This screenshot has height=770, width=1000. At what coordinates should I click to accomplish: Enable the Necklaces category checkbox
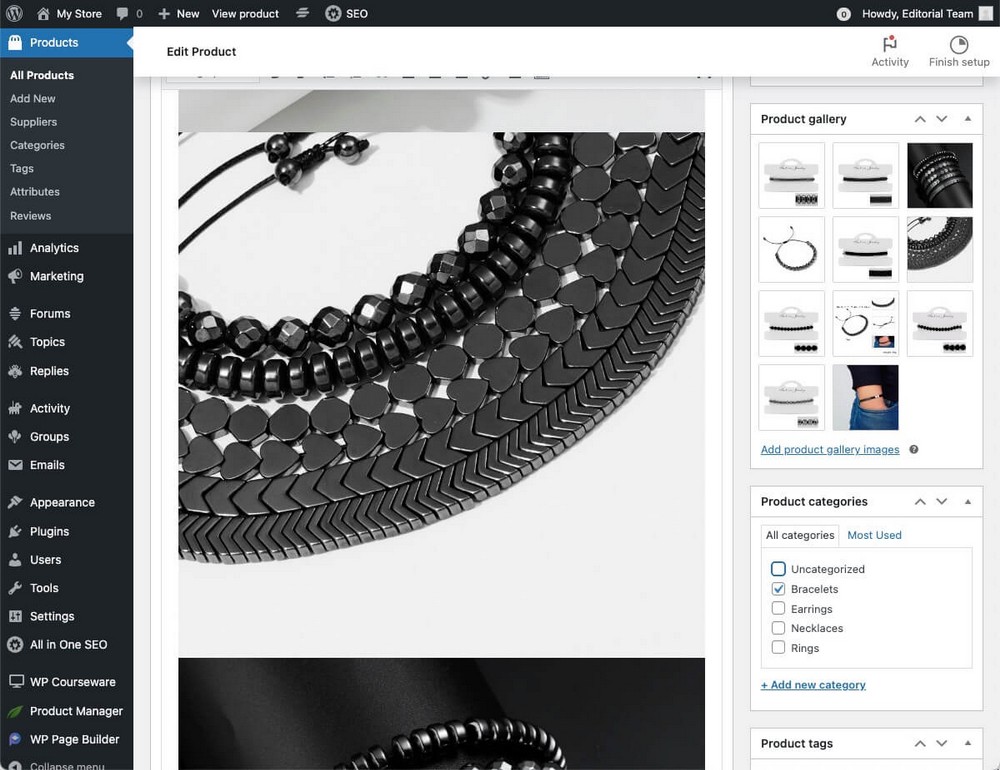tap(778, 628)
